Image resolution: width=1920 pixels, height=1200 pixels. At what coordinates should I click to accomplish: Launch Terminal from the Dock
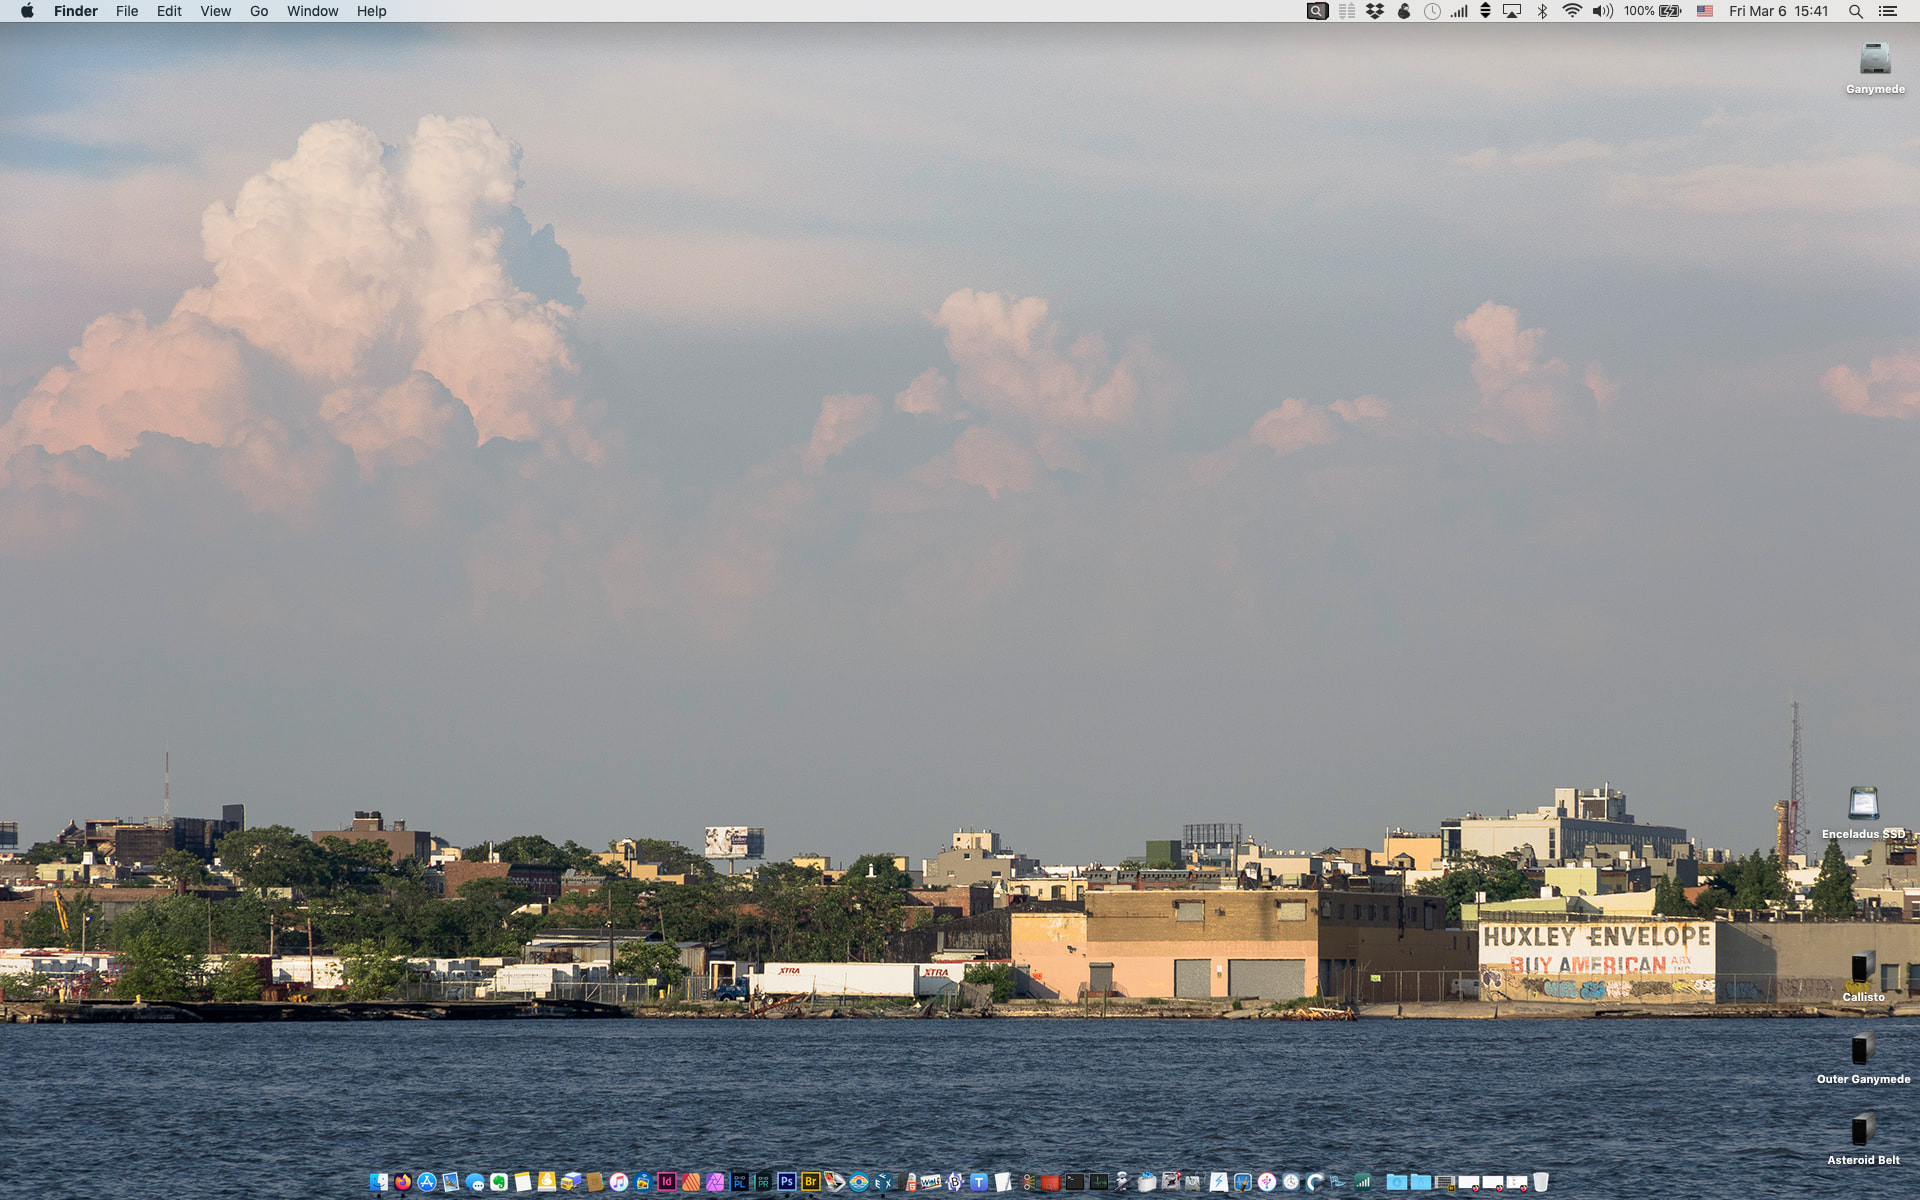point(1075,1182)
